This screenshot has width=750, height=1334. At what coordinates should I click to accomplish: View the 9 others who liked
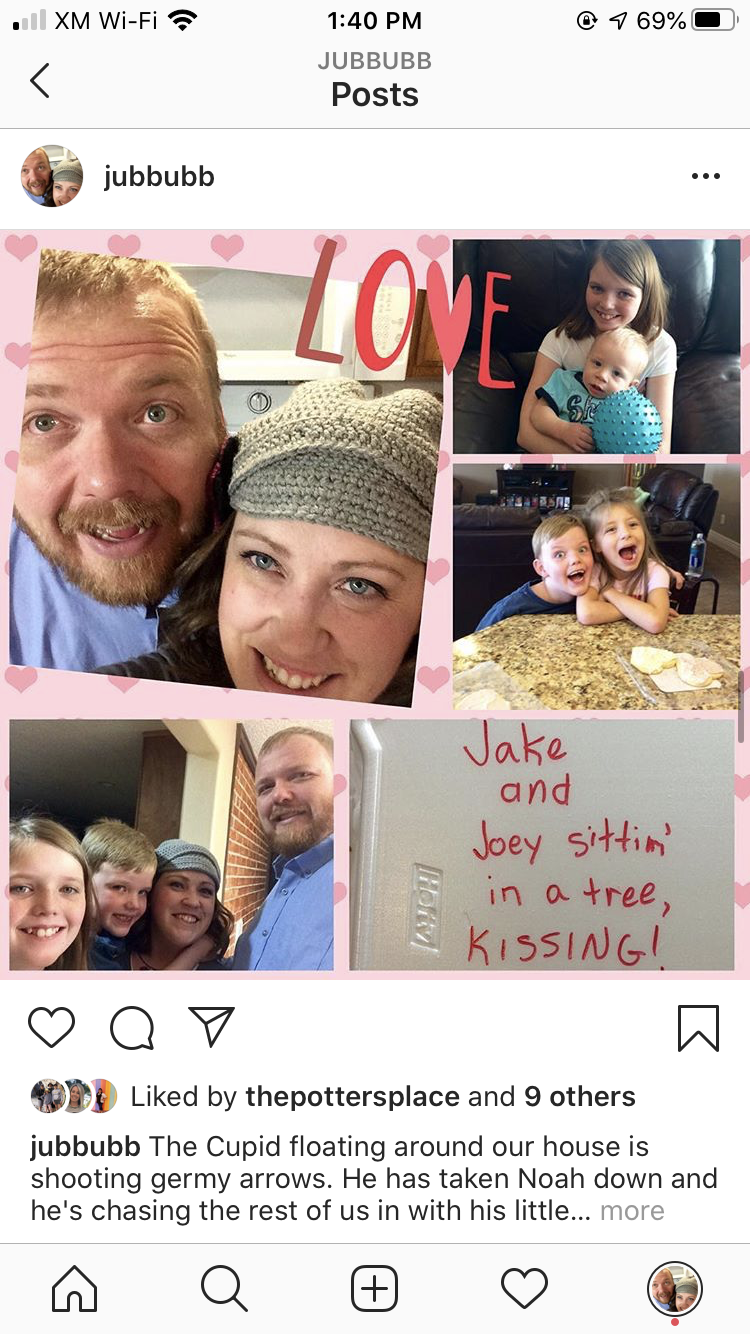point(580,1097)
